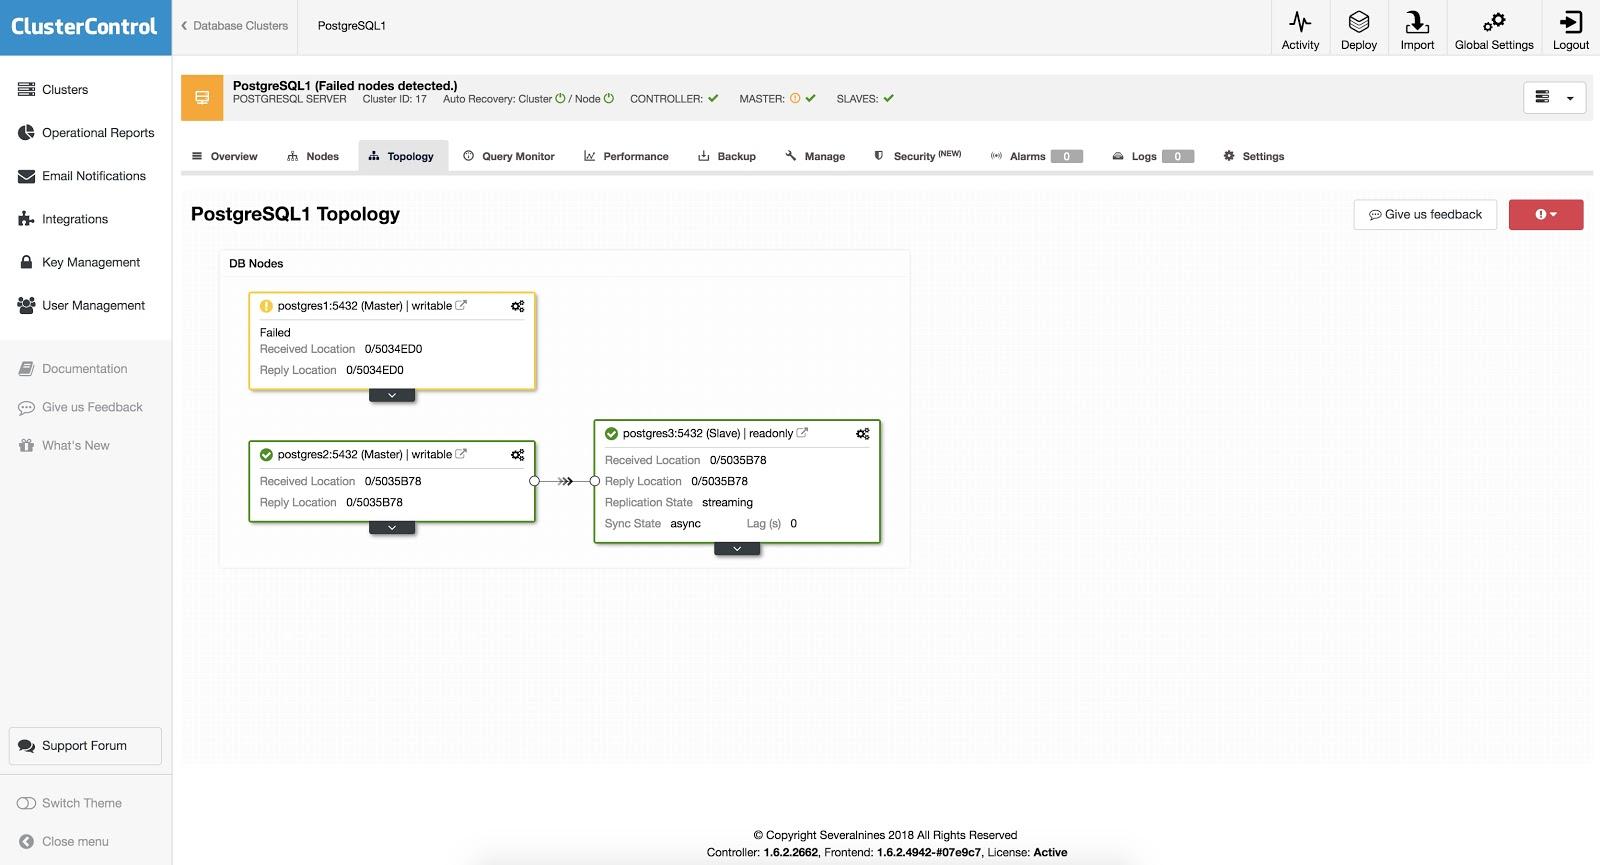Open the Backup tab
The height and width of the screenshot is (865, 1600).
(x=727, y=156)
